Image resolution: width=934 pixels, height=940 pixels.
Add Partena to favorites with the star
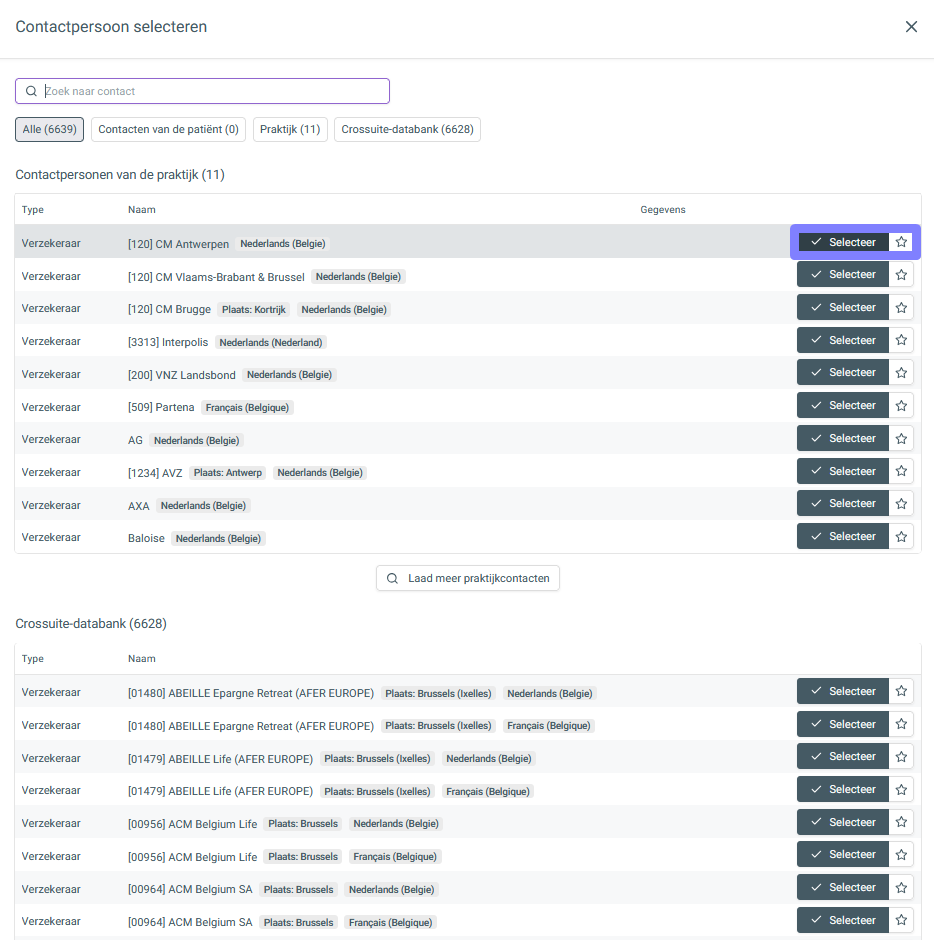click(901, 406)
